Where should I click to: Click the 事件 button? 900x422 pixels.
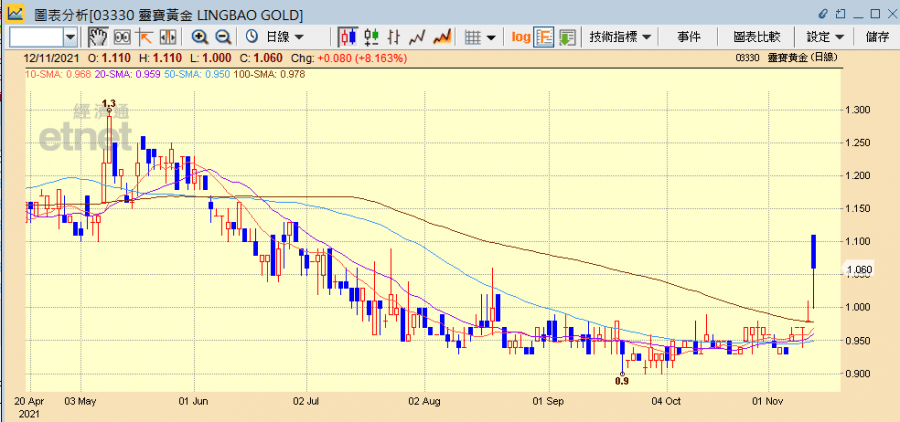pyautogui.click(x=689, y=37)
